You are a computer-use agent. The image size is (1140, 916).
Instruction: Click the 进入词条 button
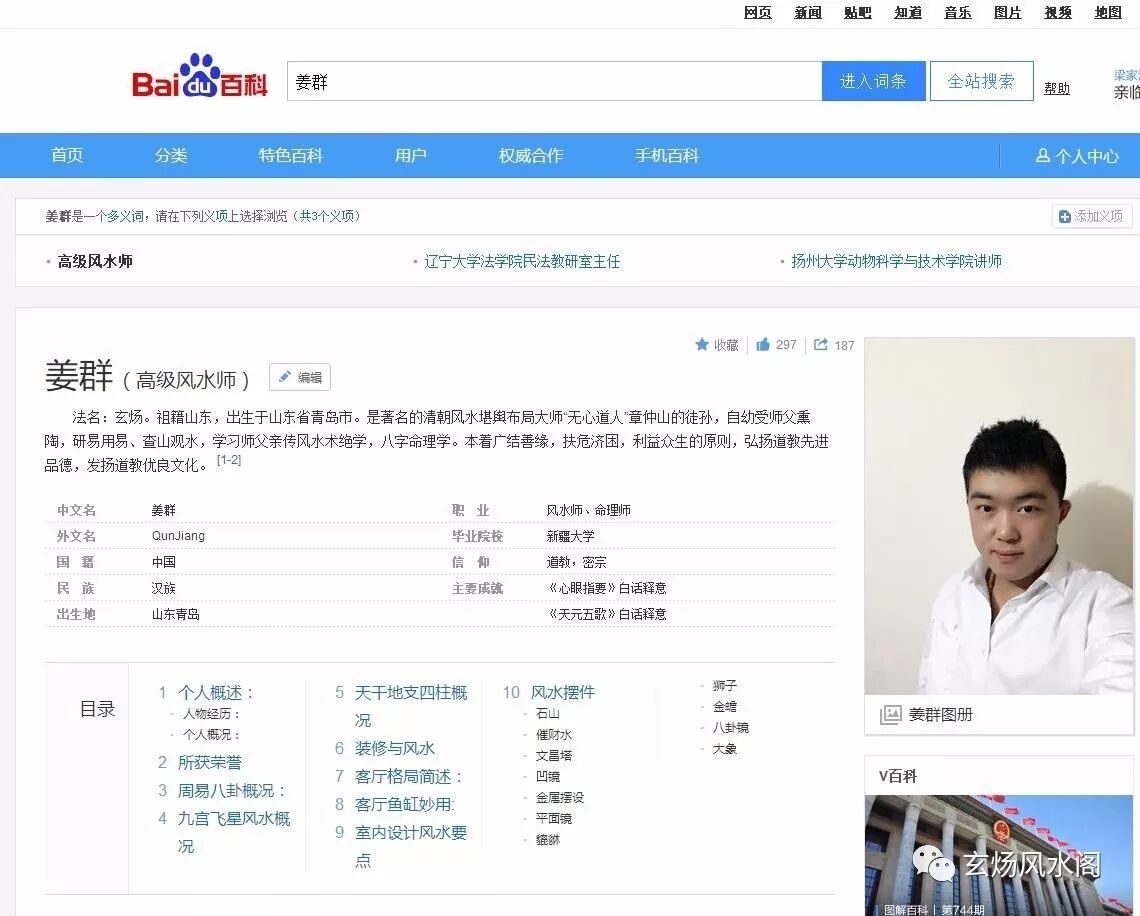[x=873, y=81]
